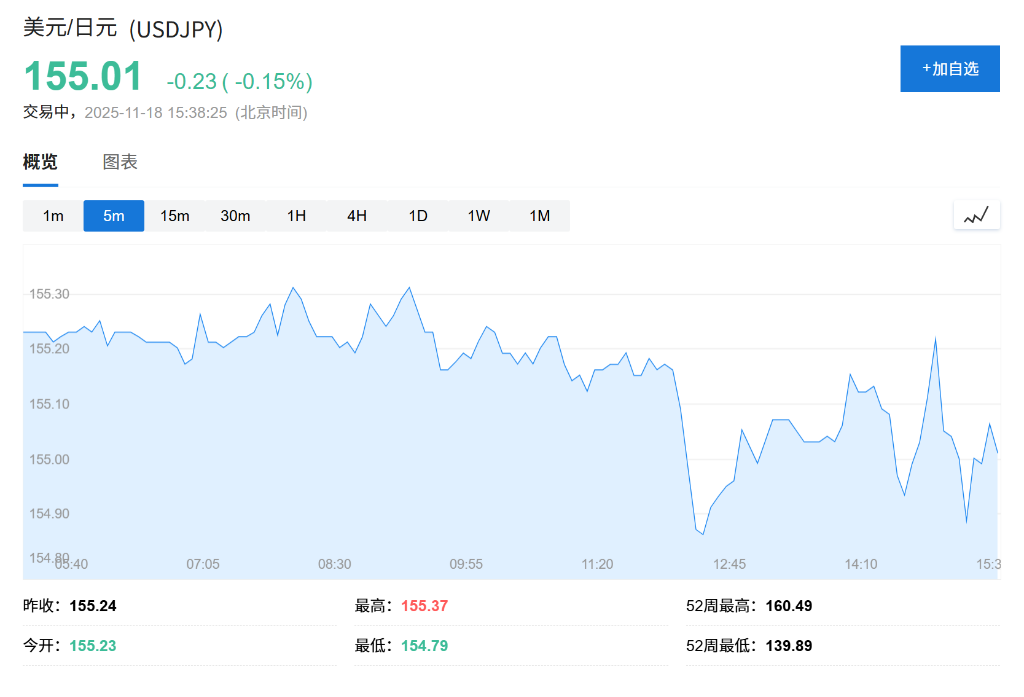Click the 最低 low value 154.79
This screenshot has width=1024, height=697.
click(424, 645)
